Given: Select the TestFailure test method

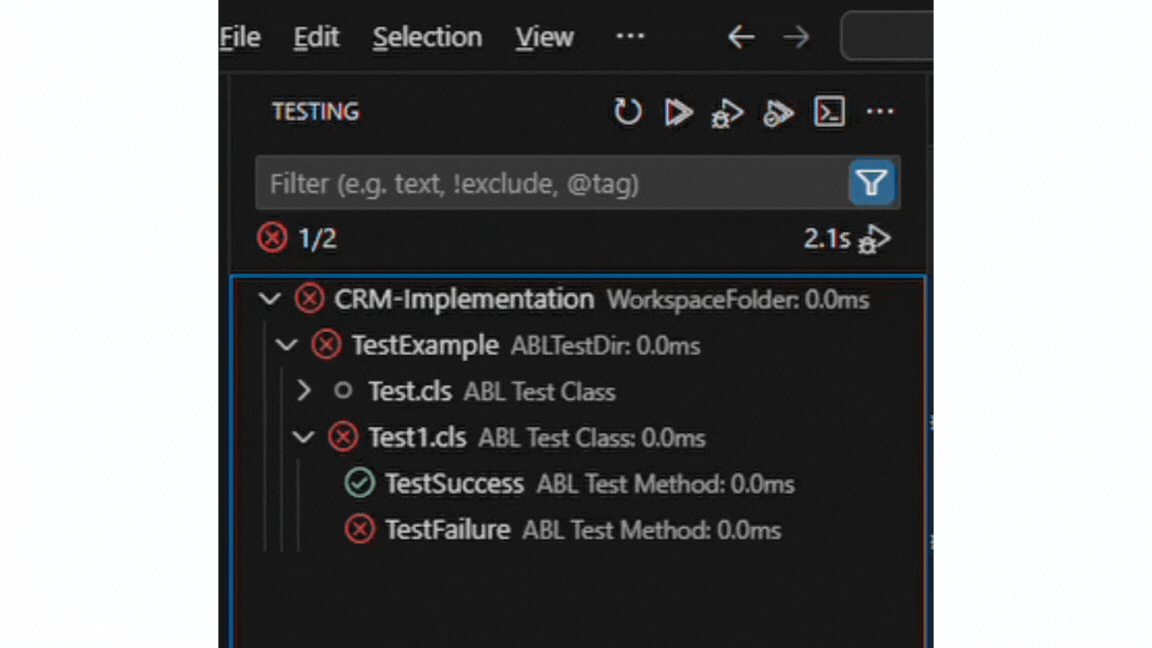Looking at the screenshot, I should click(447, 530).
